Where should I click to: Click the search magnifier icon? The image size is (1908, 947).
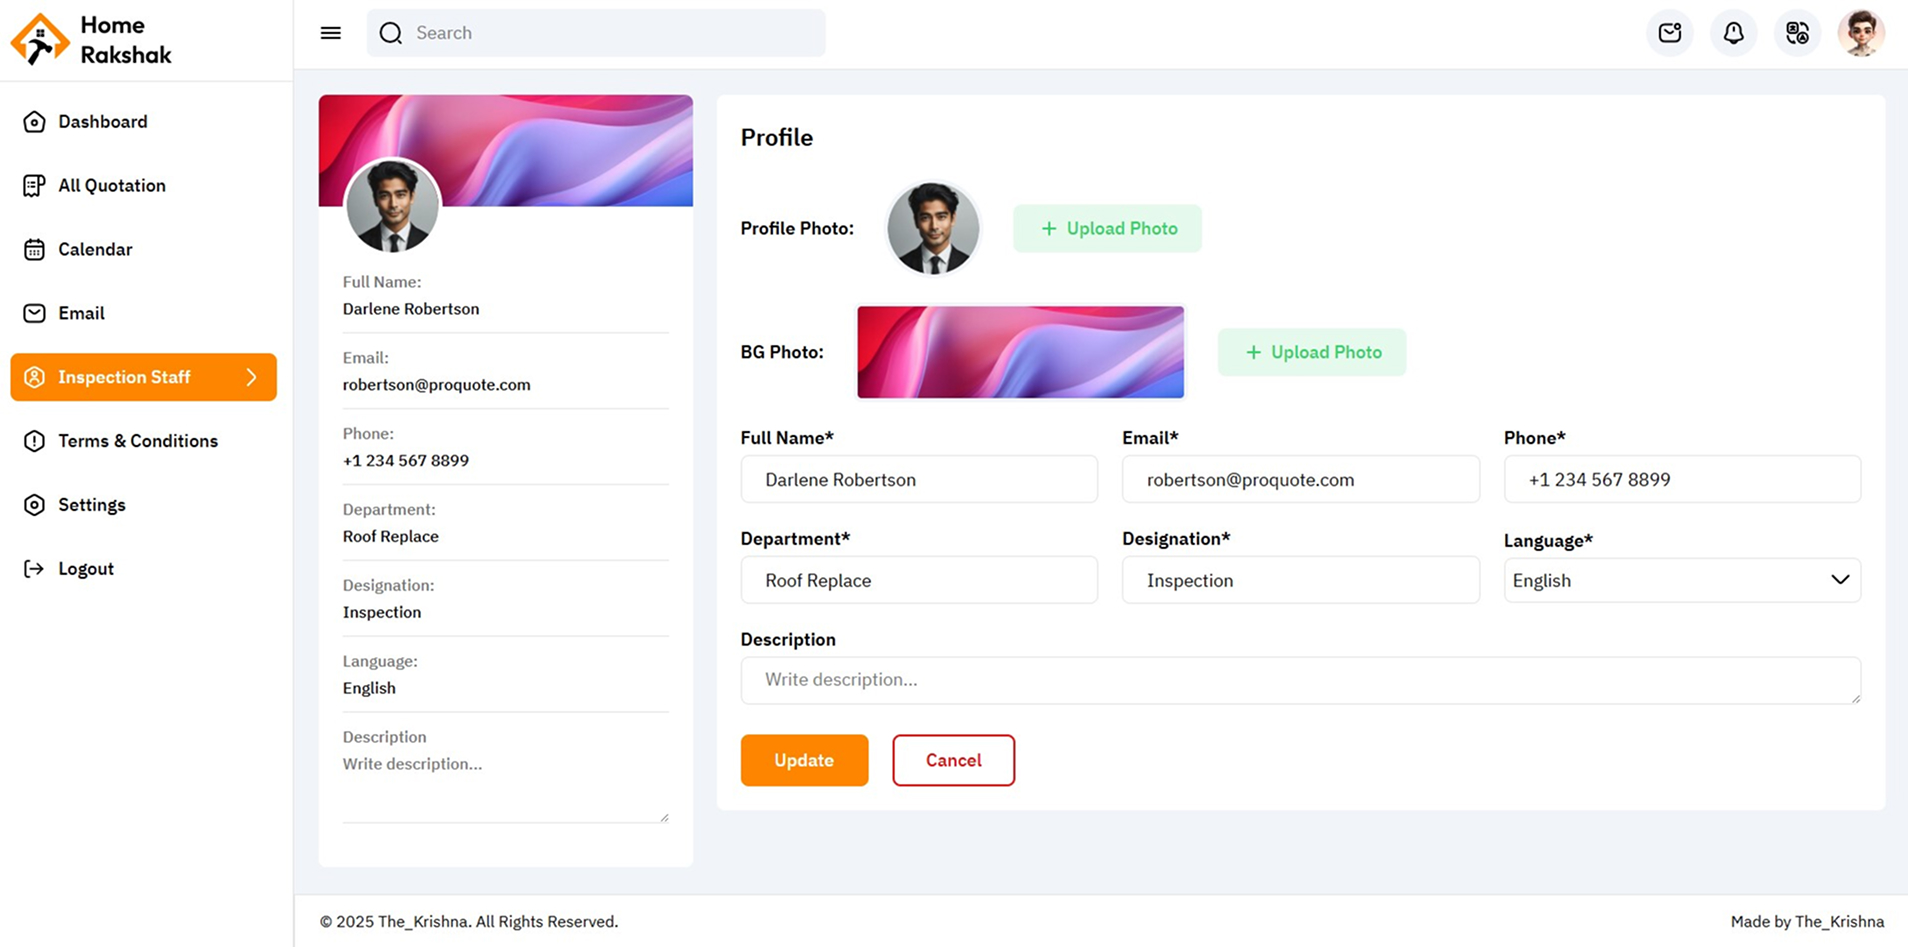pyautogui.click(x=391, y=33)
